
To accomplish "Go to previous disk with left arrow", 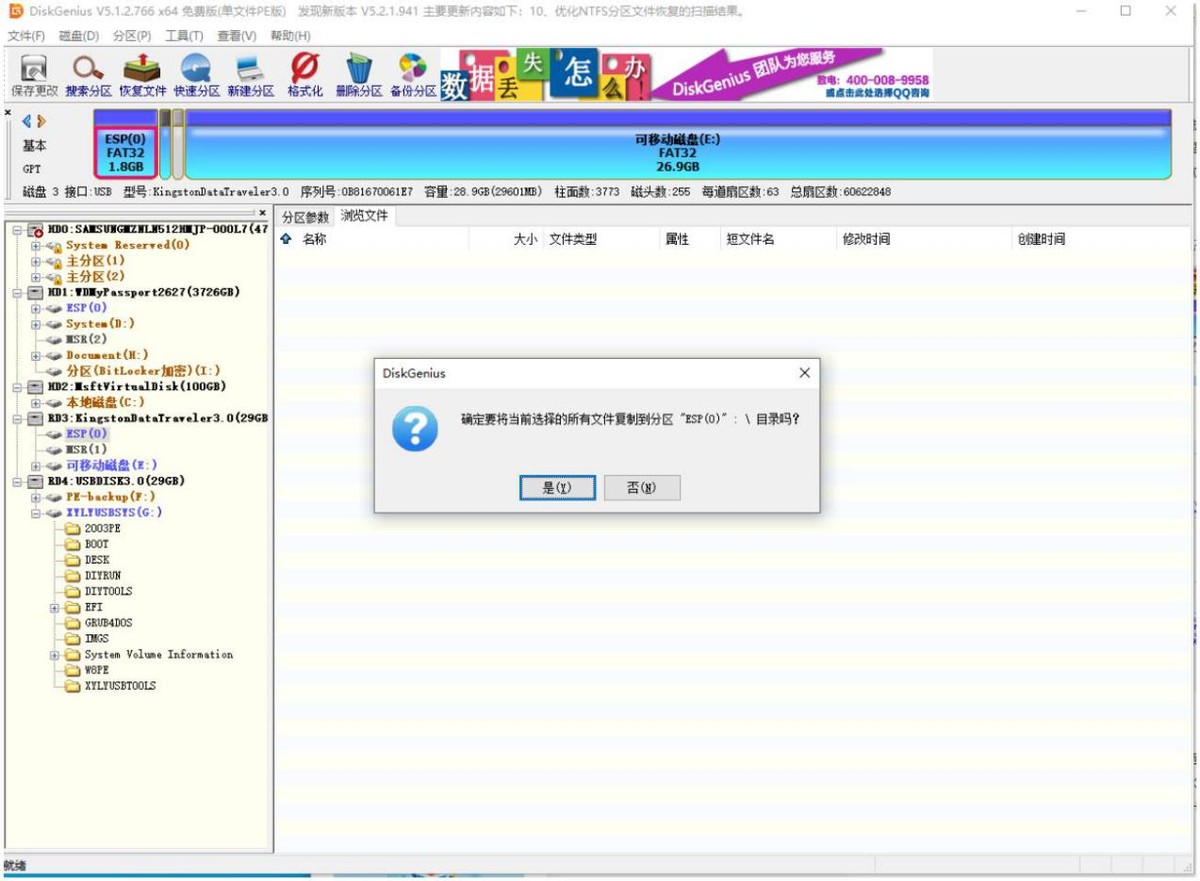I will coord(26,122).
